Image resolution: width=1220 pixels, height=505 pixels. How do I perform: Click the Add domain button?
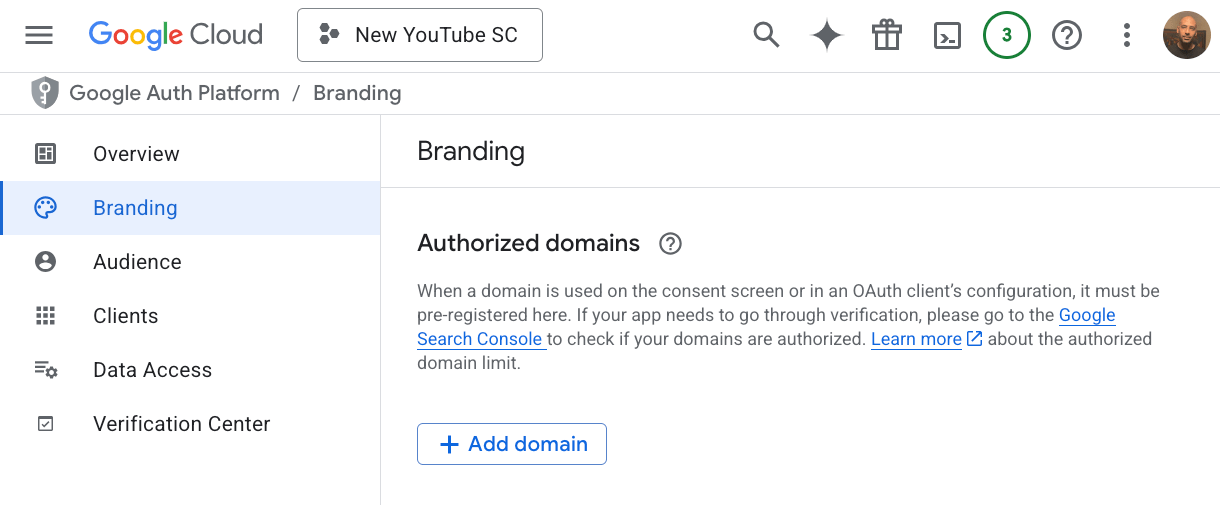(x=512, y=444)
